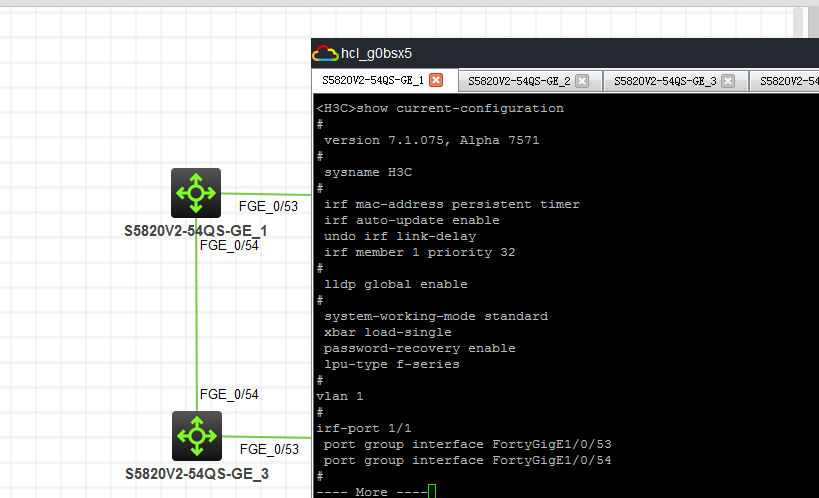This screenshot has height=498, width=819.
Task: Click the 'version 7.1.075, Alpha 7571' line
Action: click(x=431, y=140)
